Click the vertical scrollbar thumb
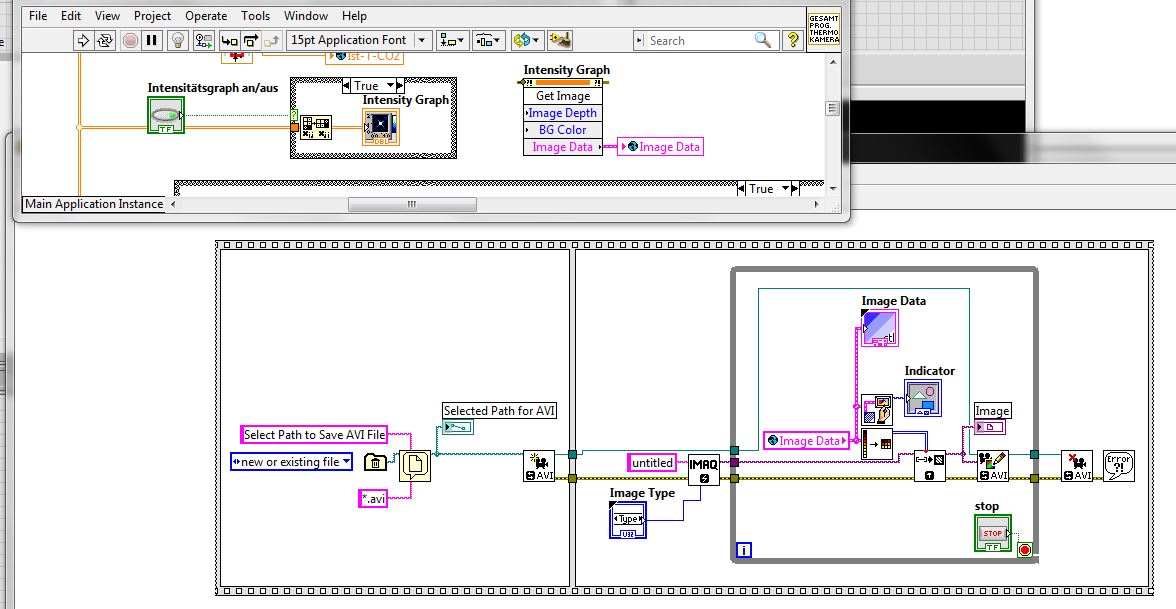The width and height of the screenshot is (1176, 609). (x=832, y=108)
